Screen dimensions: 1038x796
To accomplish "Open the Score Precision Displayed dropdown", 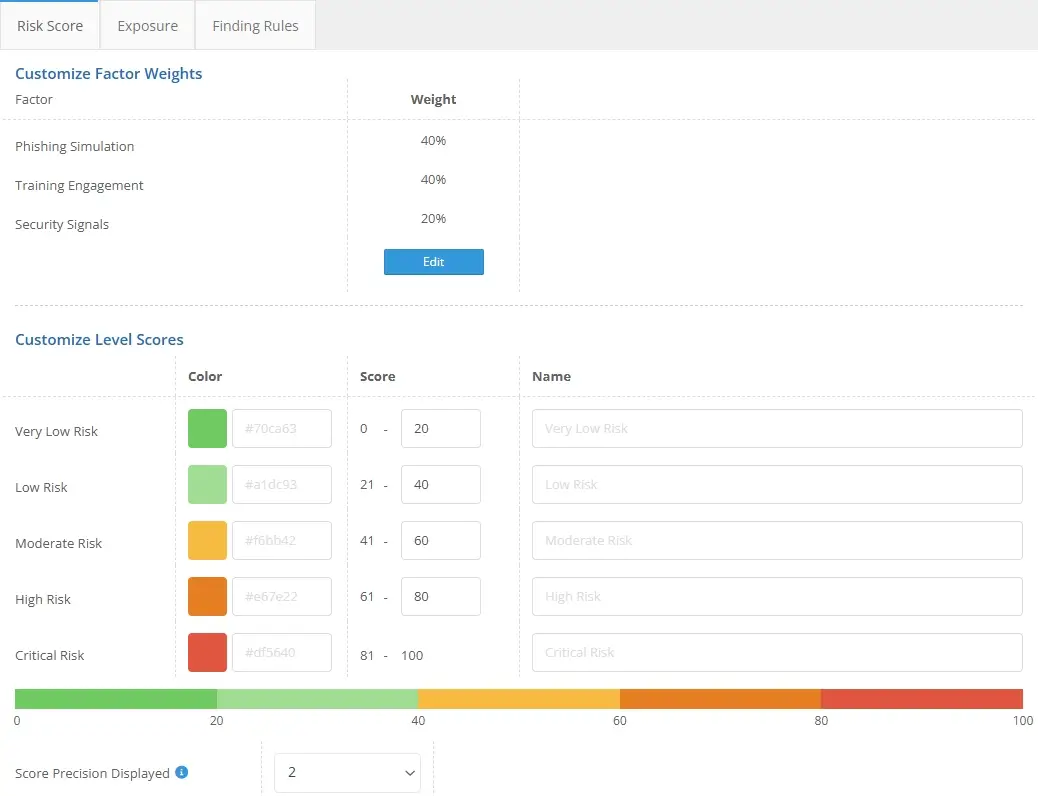I will (x=347, y=773).
